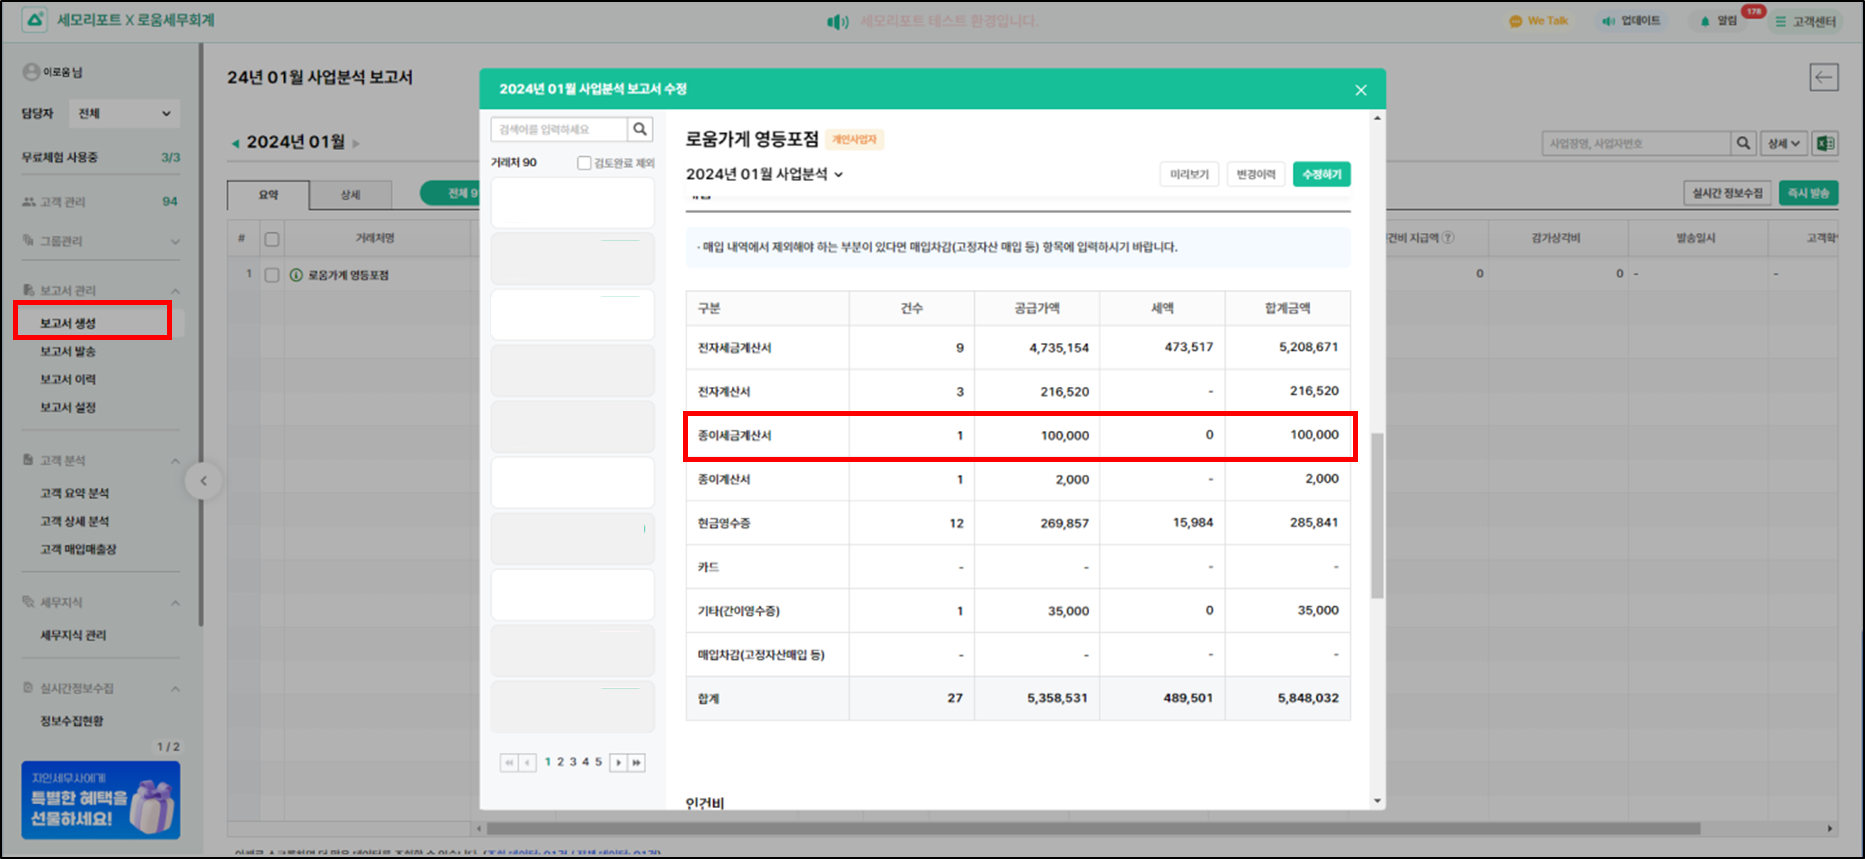Open the 담당자 전체 dropdown

point(124,114)
